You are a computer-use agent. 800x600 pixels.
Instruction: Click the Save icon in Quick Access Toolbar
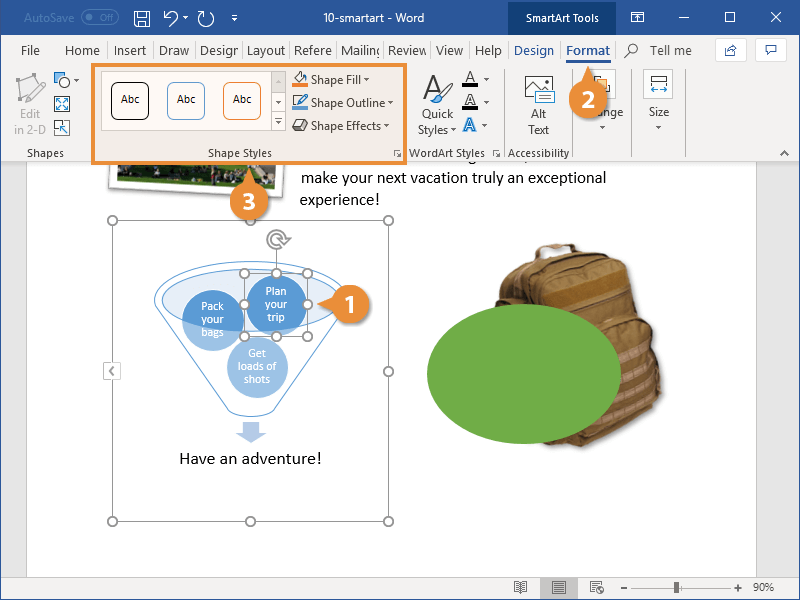click(x=141, y=17)
